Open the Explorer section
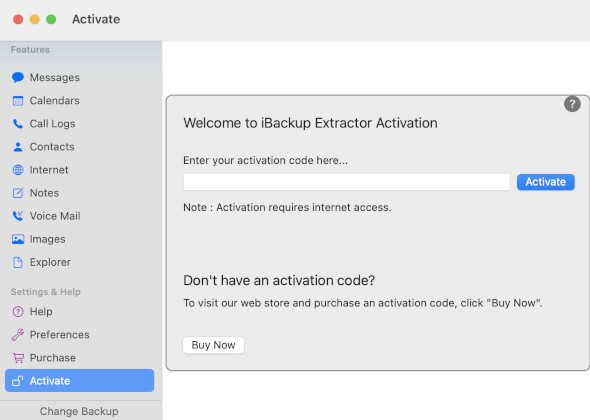Viewport: 590px width, 420px height. pos(50,262)
